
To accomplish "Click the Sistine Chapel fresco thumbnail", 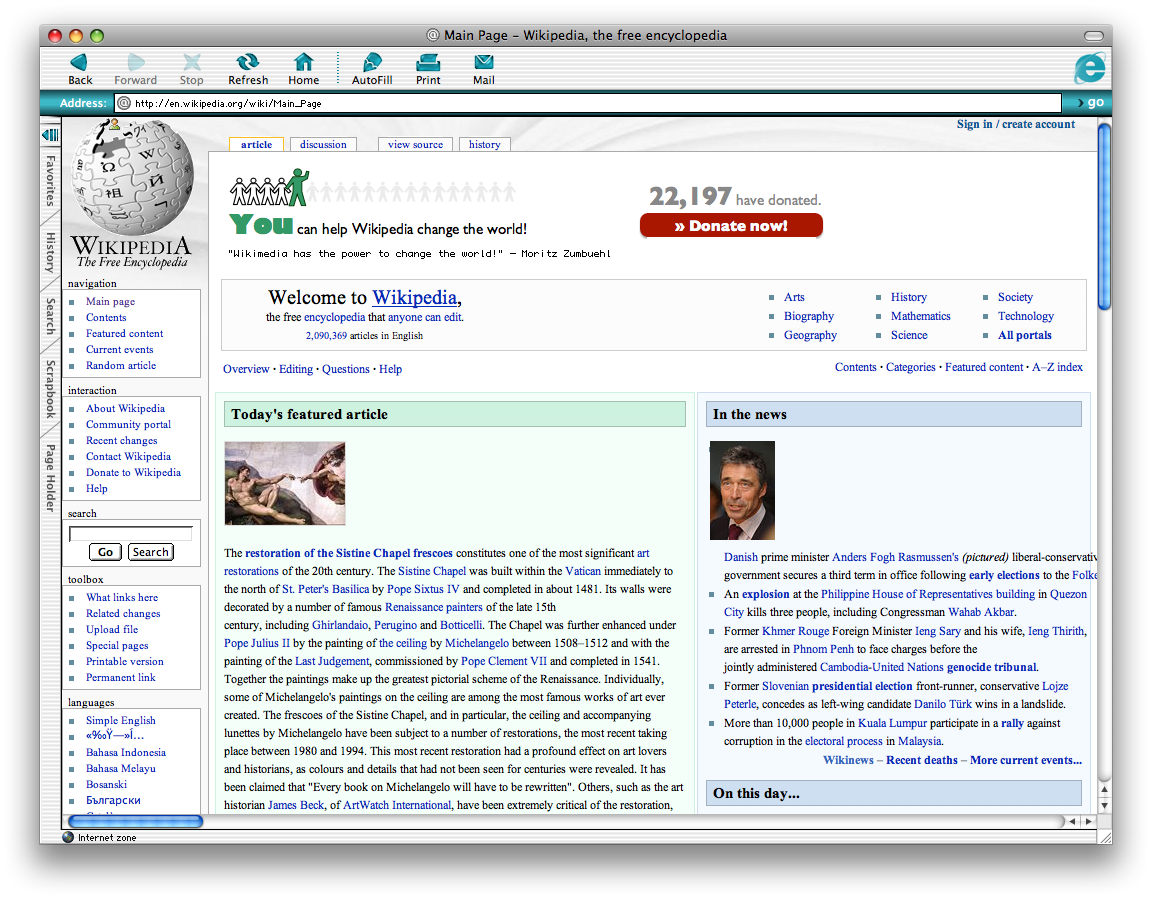I will (x=285, y=483).
